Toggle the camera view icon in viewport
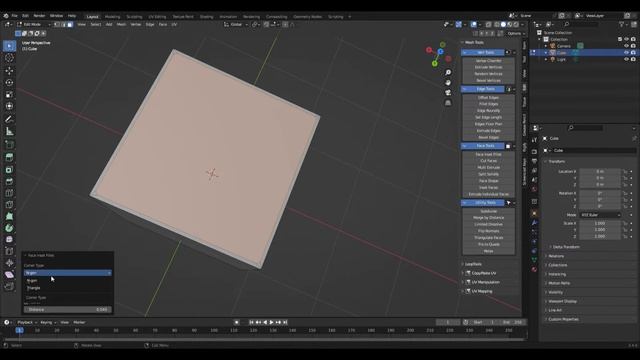640x360 pixels. point(448,93)
